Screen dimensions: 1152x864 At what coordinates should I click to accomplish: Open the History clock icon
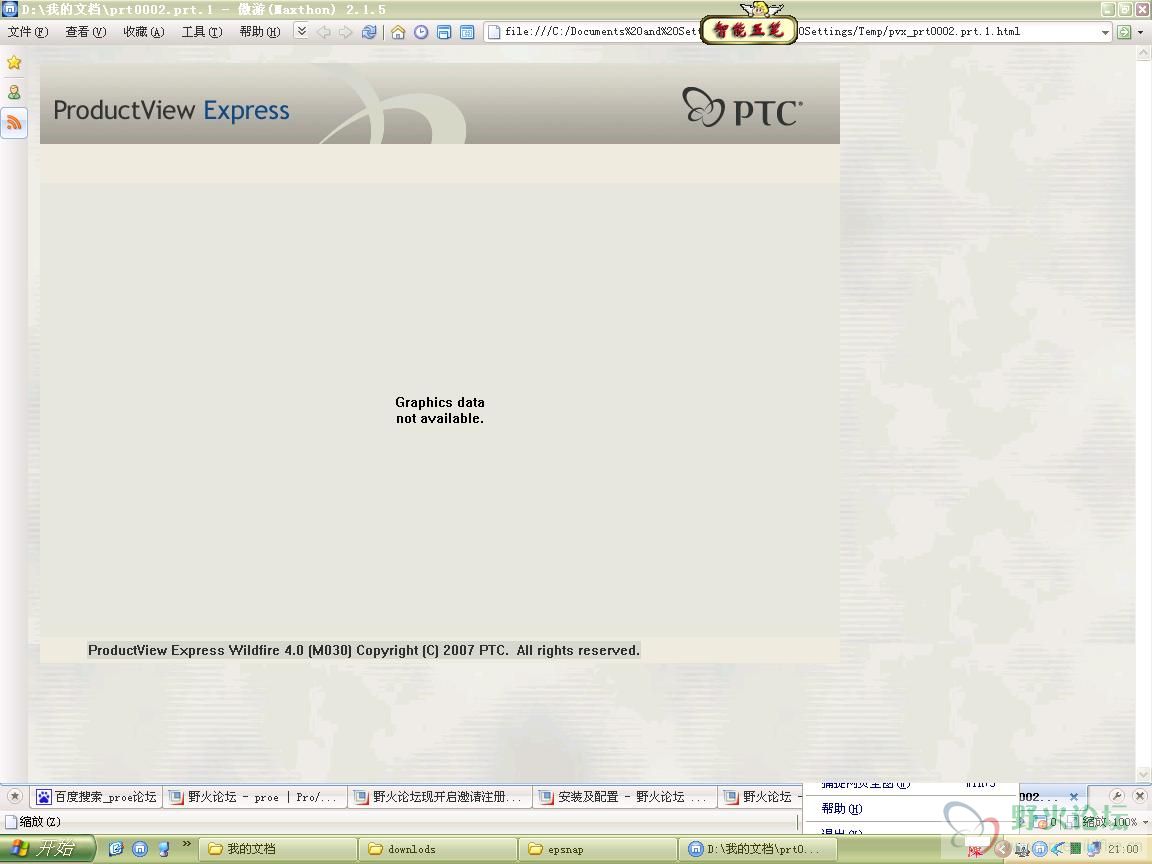click(x=421, y=32)
